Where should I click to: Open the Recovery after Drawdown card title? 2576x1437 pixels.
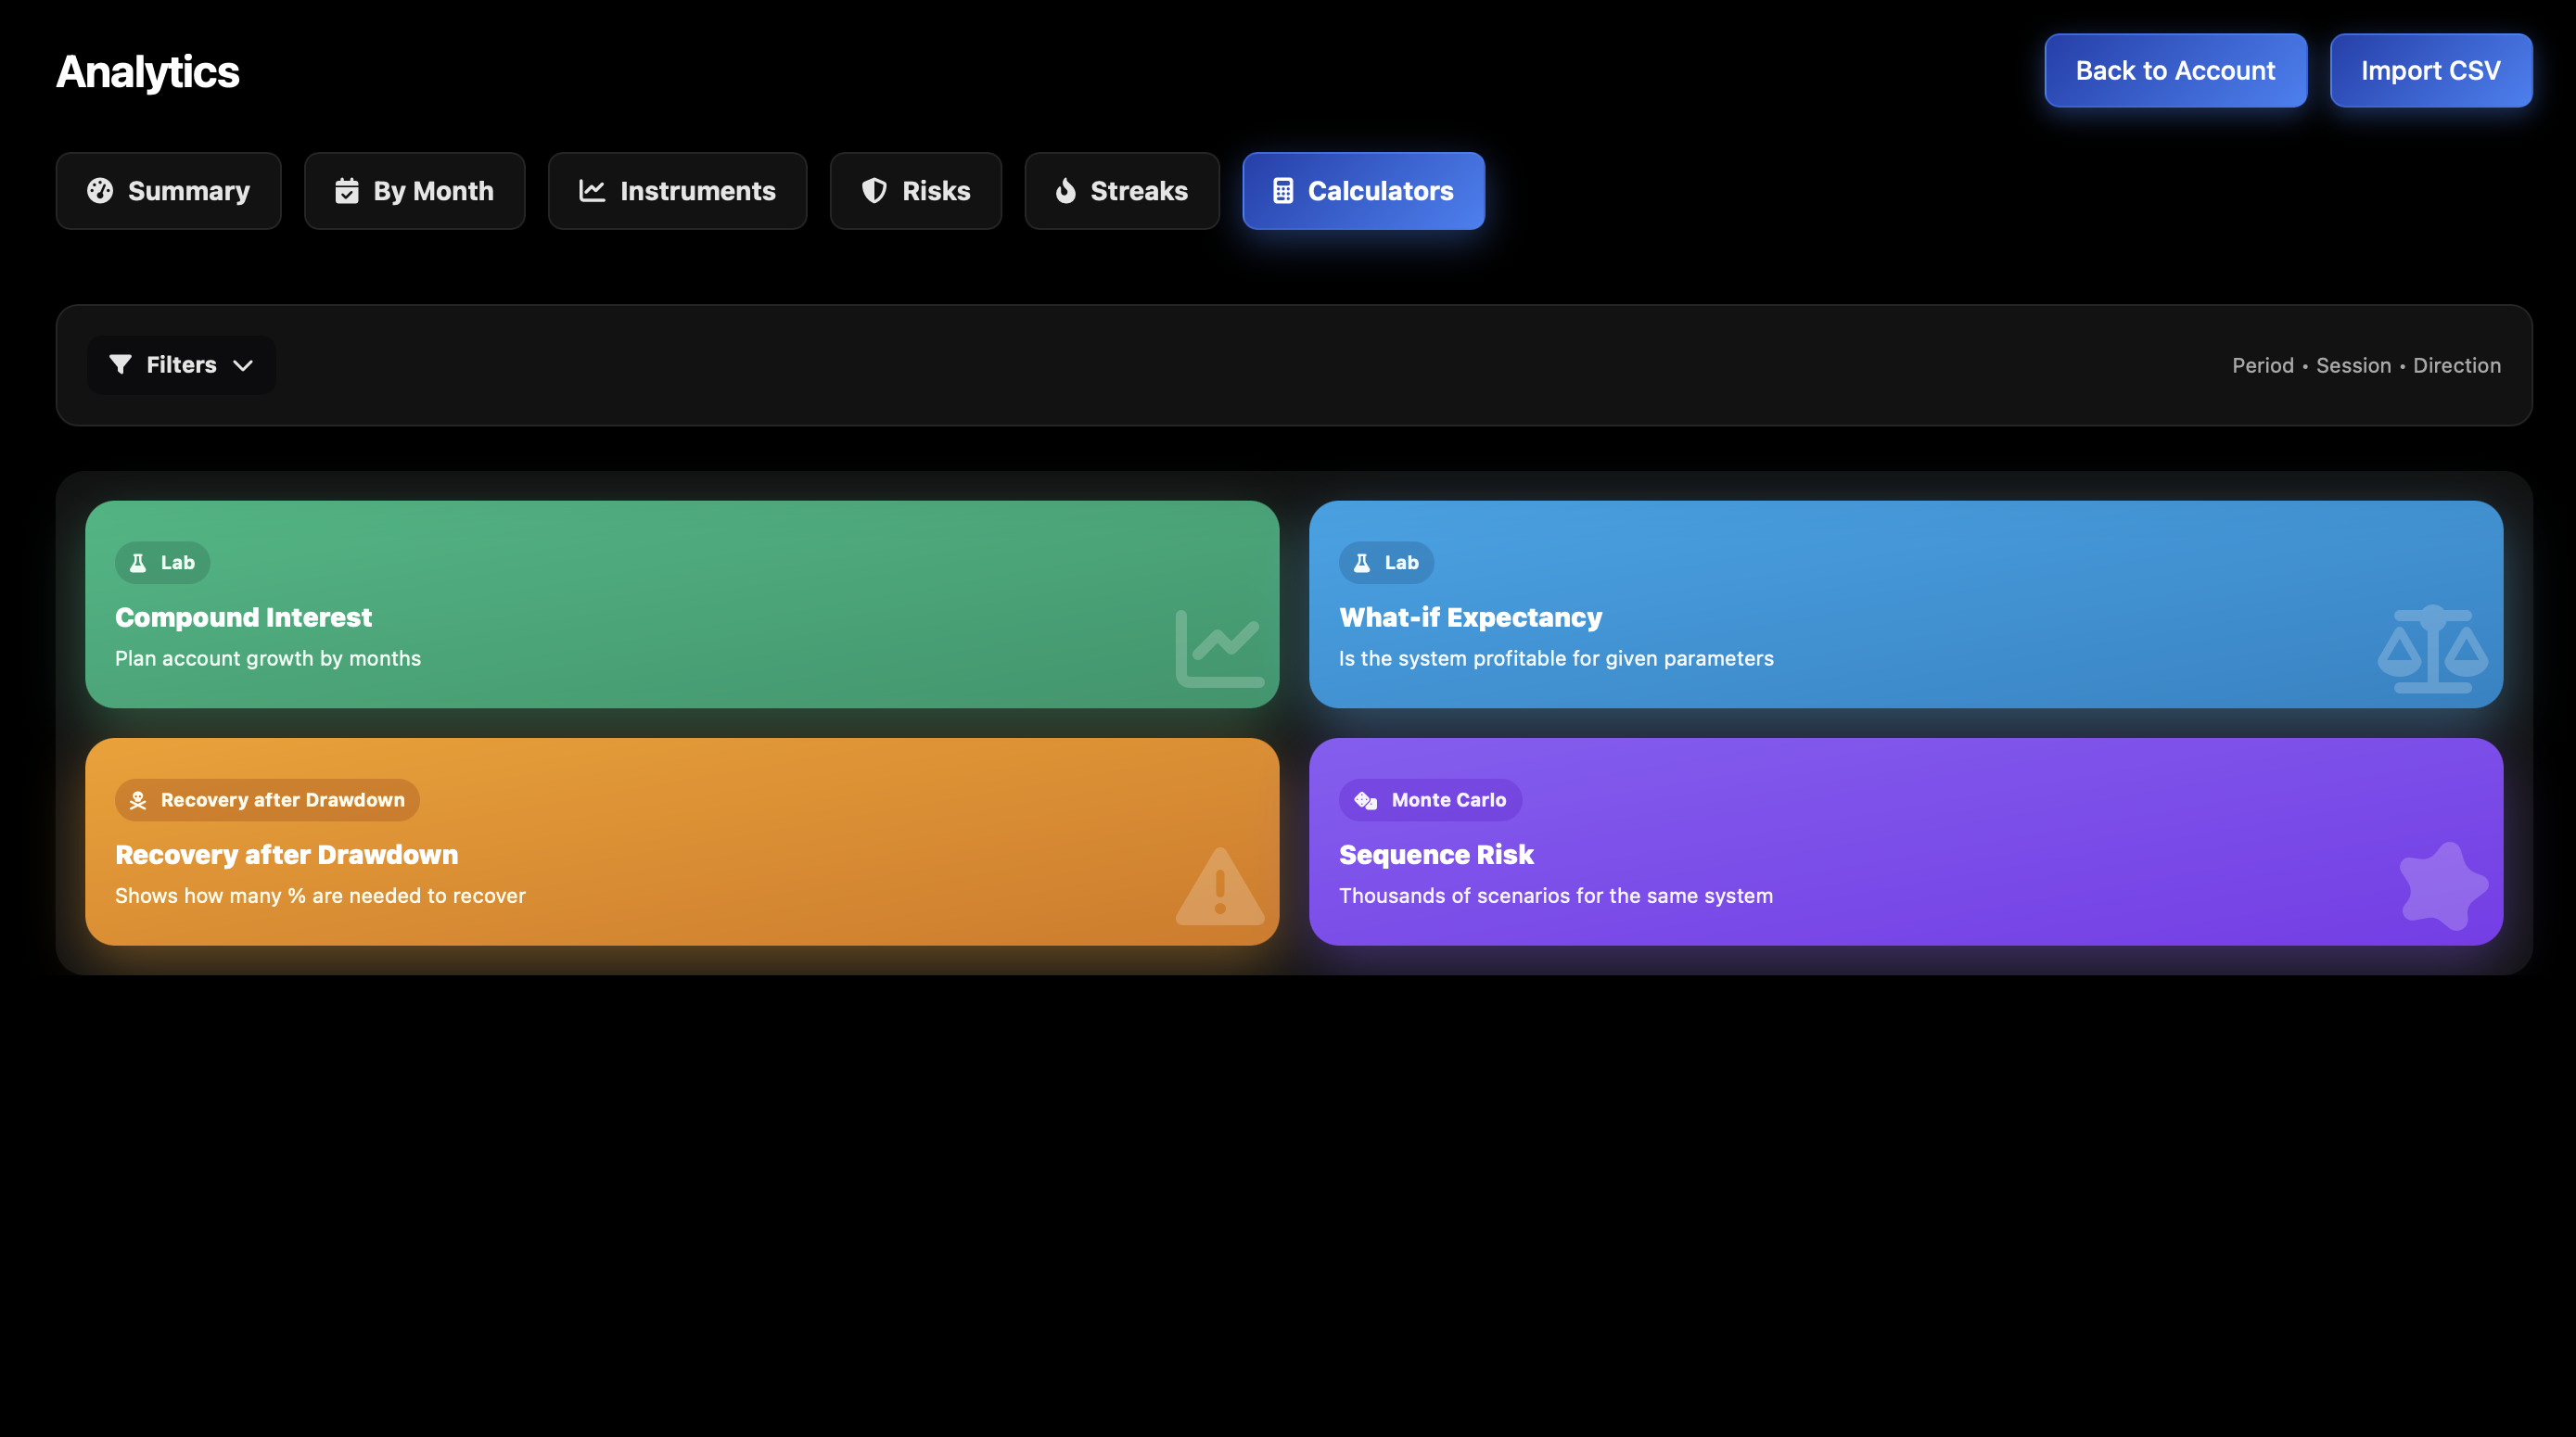click(286, 855)
